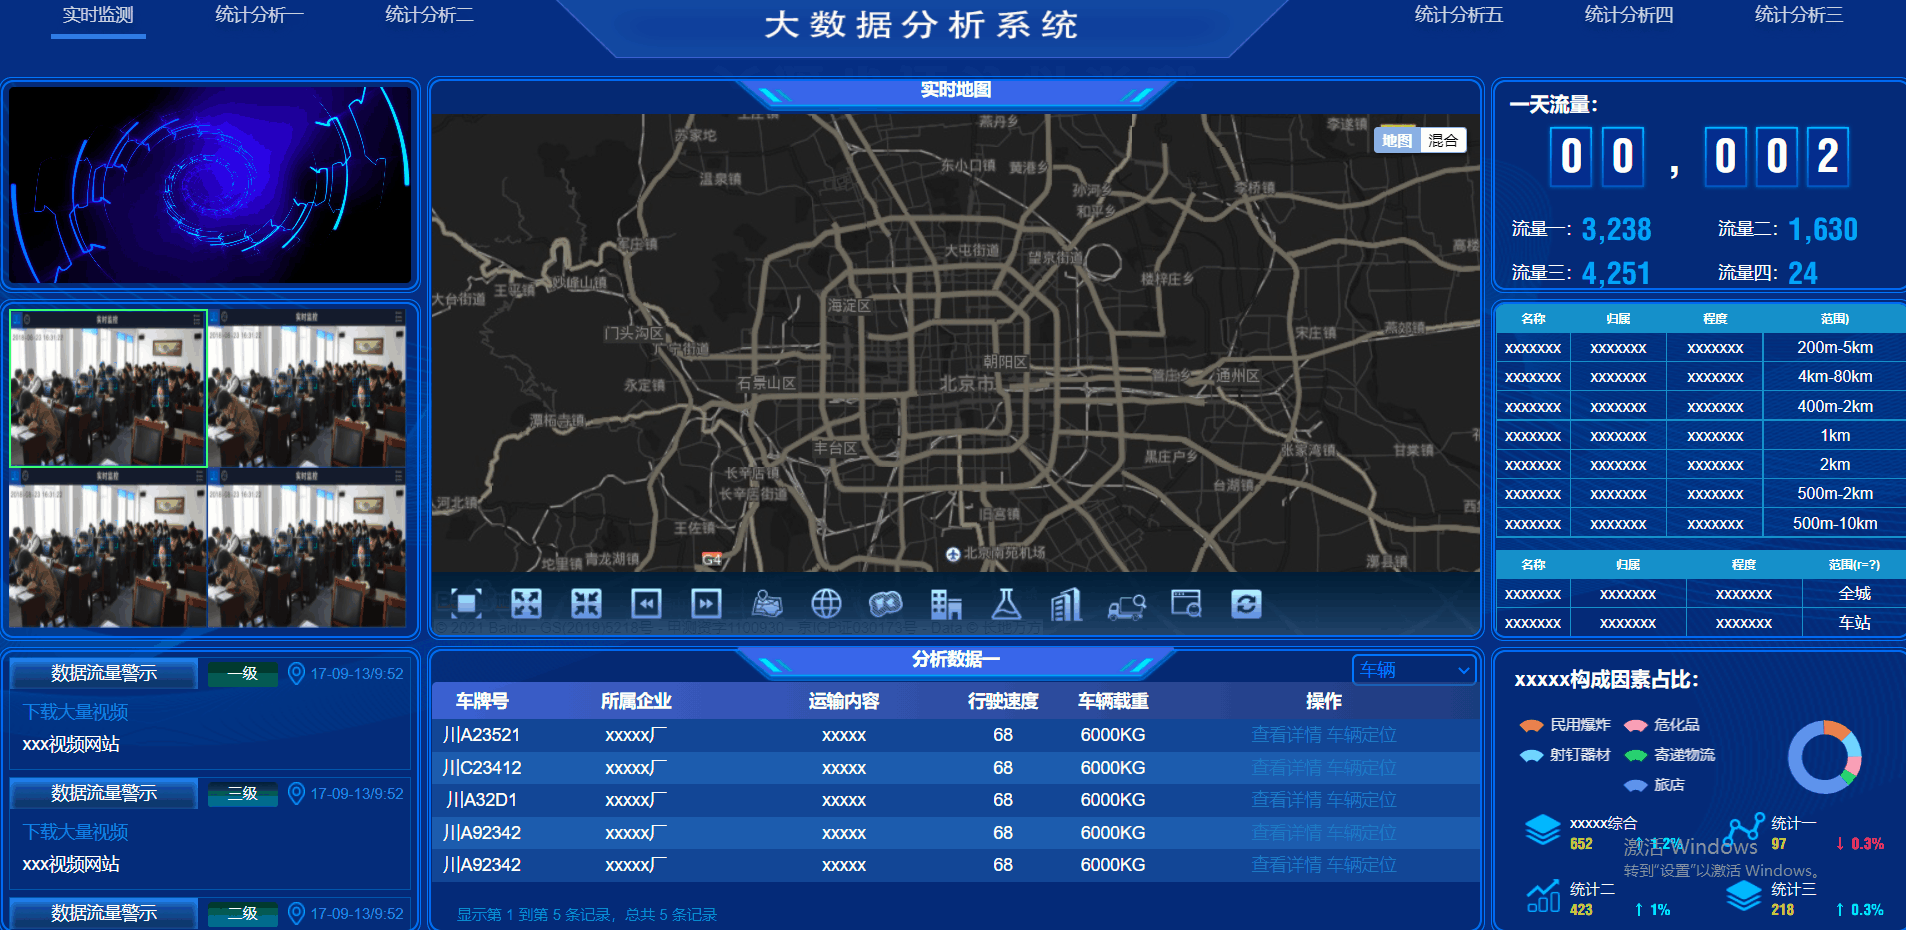The height and width of the screenshot is (930, 1906).
Task: Click the 流量一 value 3,238
Action: 1616,229
